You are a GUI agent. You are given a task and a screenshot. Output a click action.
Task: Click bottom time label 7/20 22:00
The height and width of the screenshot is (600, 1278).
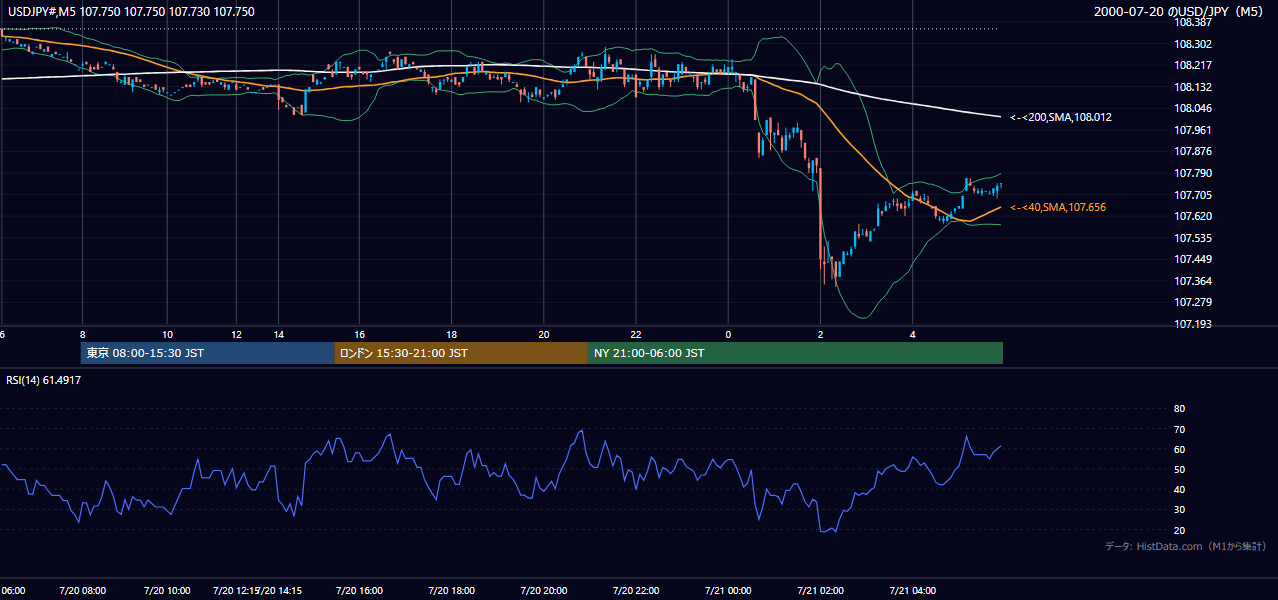coord(636,591)
